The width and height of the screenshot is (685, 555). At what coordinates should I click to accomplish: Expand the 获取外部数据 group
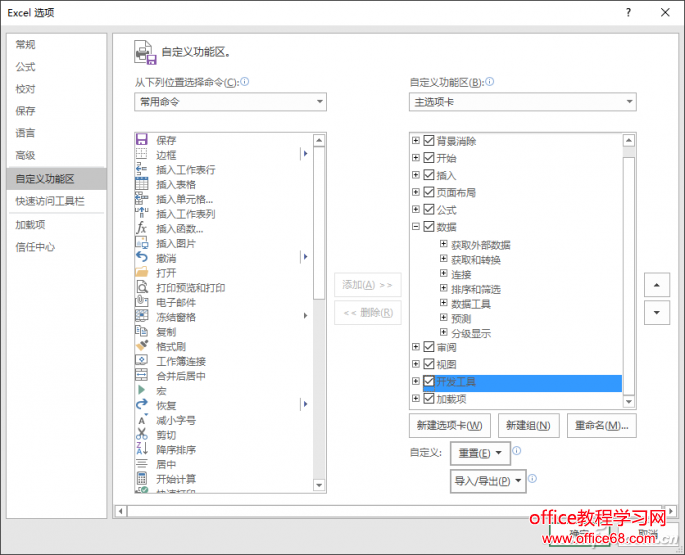click(x=443, y=243)
